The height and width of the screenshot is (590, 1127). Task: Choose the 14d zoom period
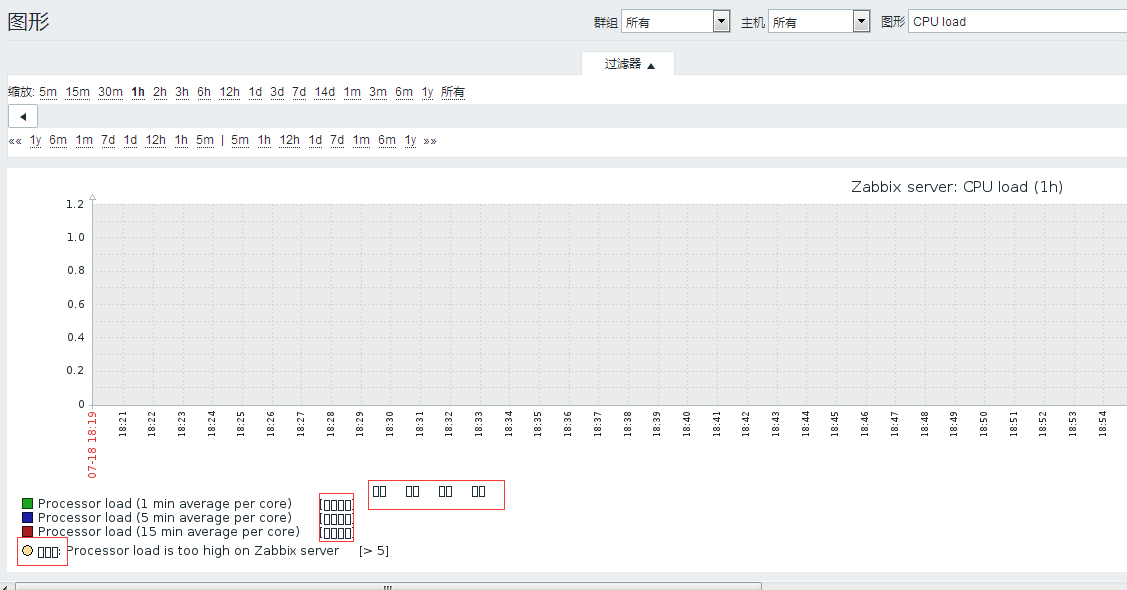tap(325, 92)
